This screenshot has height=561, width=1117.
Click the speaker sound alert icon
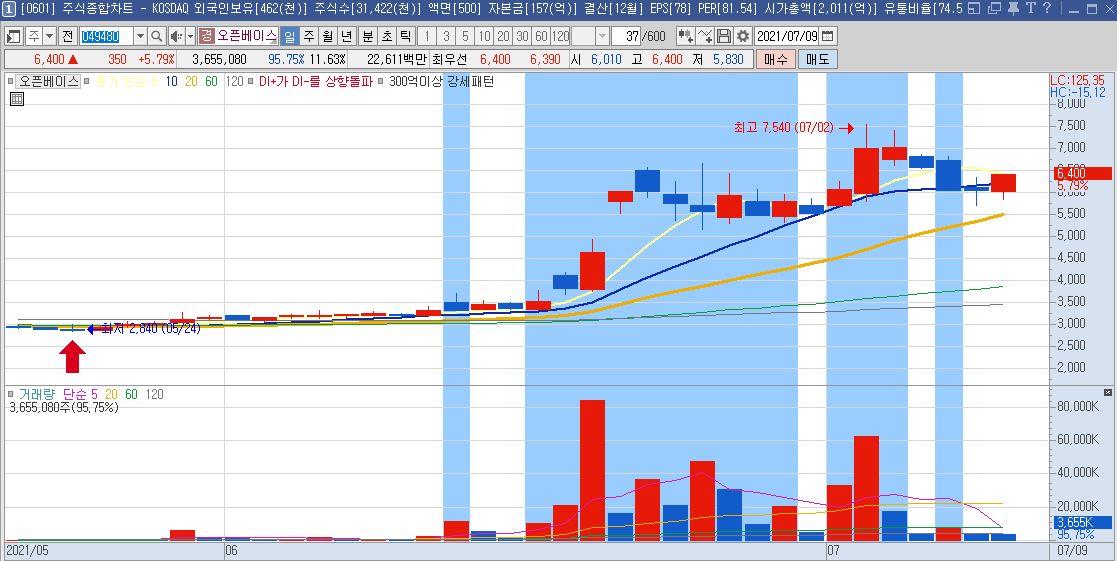tap(176, 36)
